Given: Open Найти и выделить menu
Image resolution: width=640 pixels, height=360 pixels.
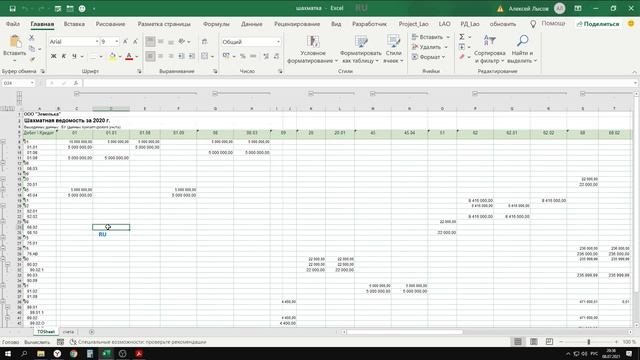Looking at the screenshot, I should 522,49.
